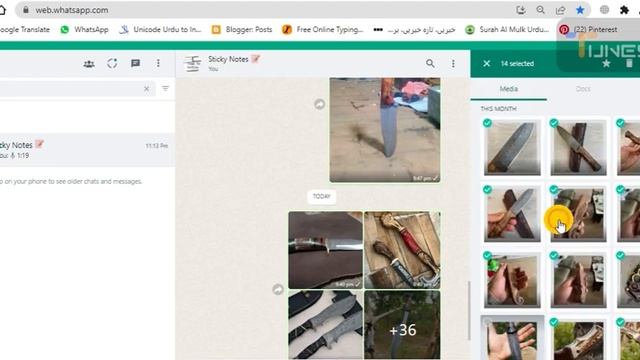Delete the selected media with trash icon
Screen dimensions: 640x360
coord(629,63)
